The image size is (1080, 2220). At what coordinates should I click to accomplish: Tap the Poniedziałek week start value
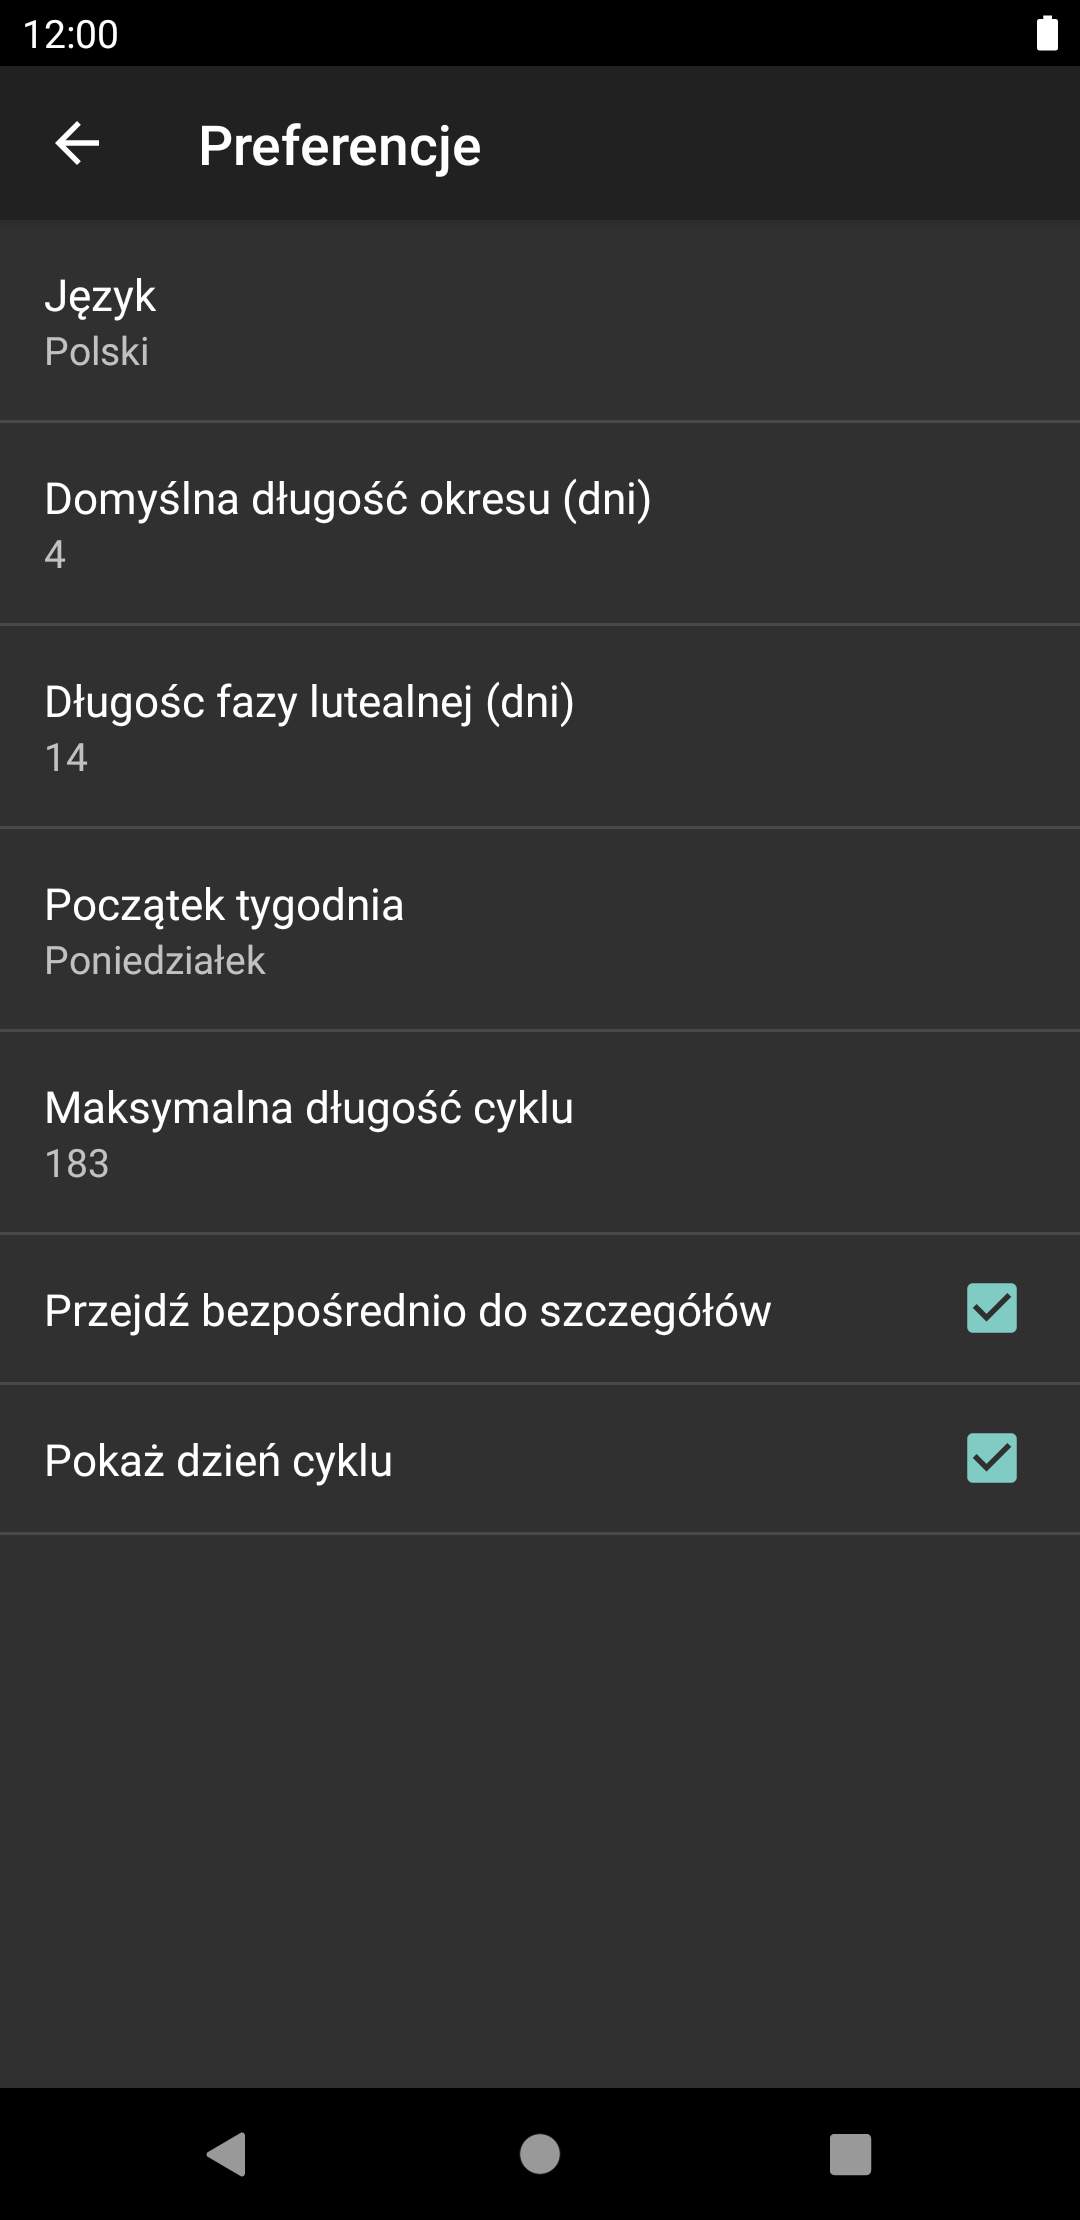click(x=155, y=961)
